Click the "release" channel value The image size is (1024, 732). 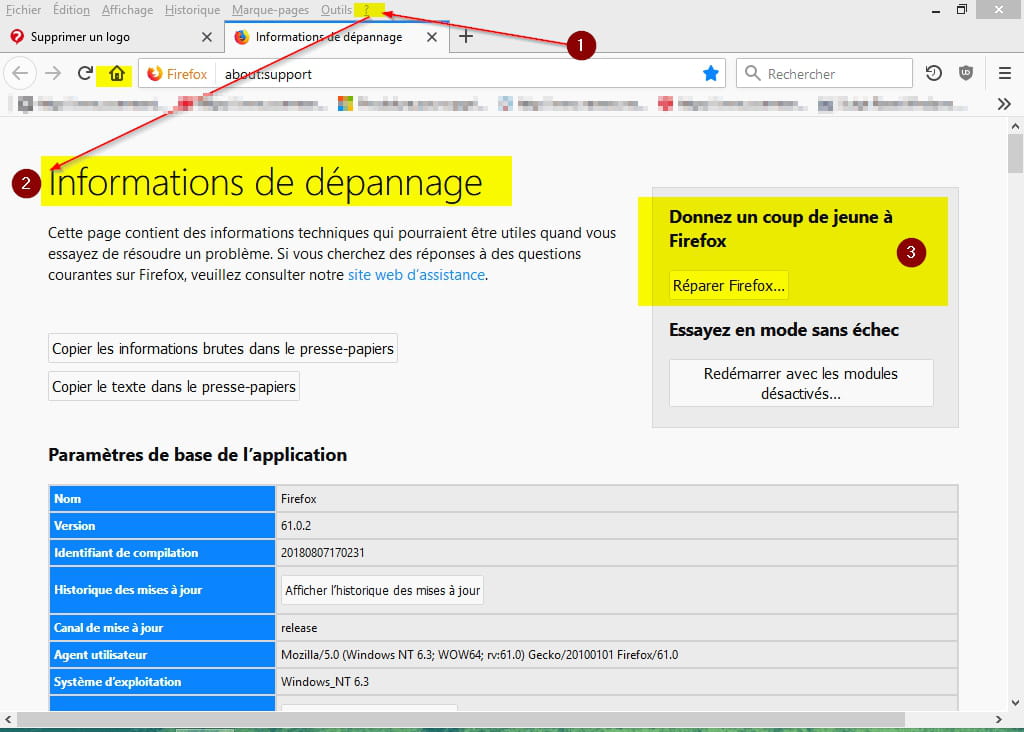coord(299,628)
